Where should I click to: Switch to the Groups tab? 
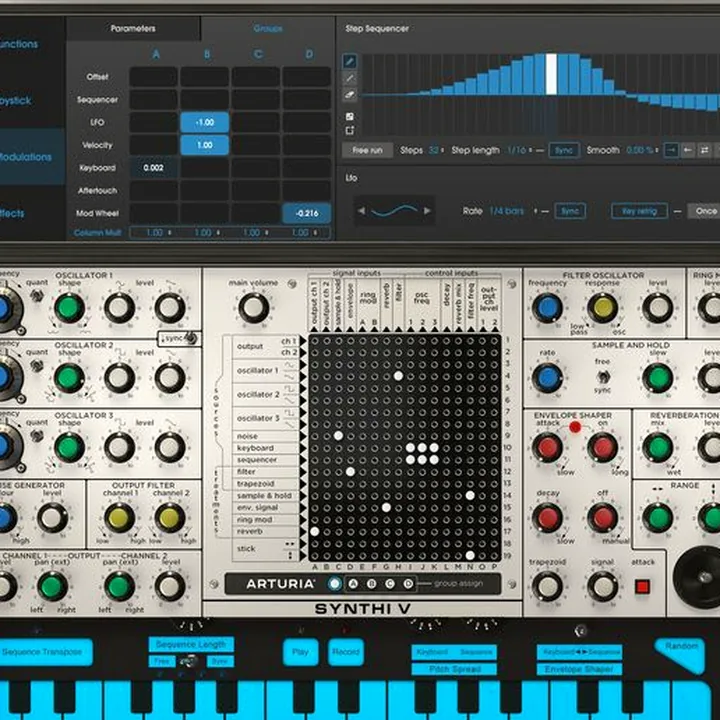click(268, 28)
